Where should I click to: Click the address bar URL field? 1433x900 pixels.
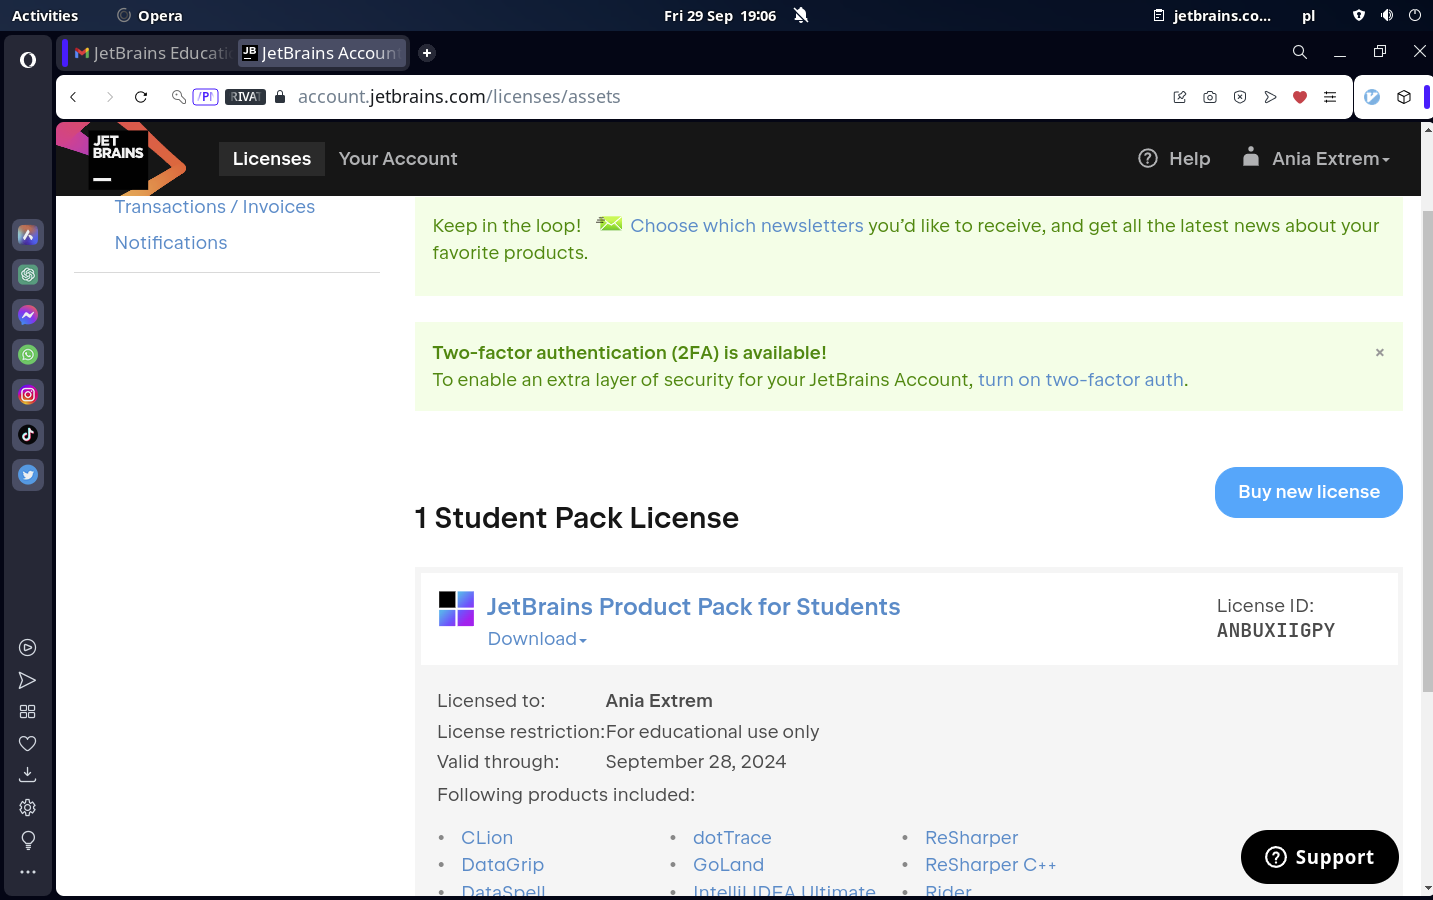[x=728, y=97]
